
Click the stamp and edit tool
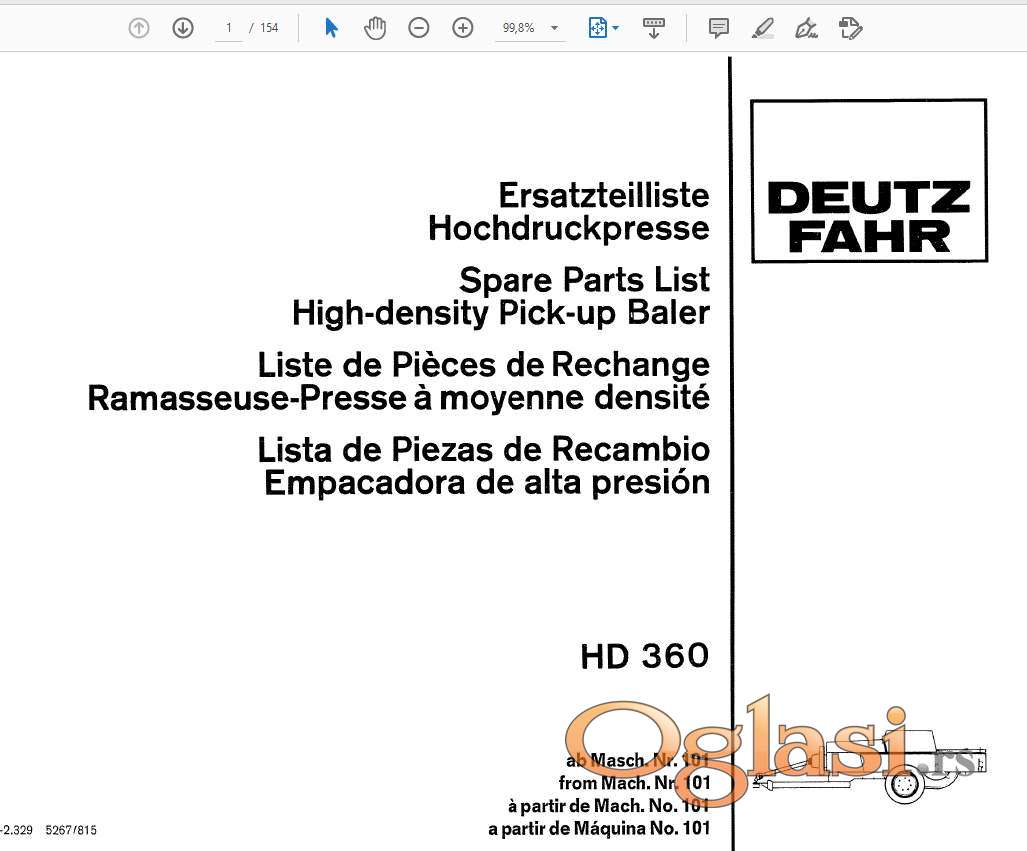[851, 28]
